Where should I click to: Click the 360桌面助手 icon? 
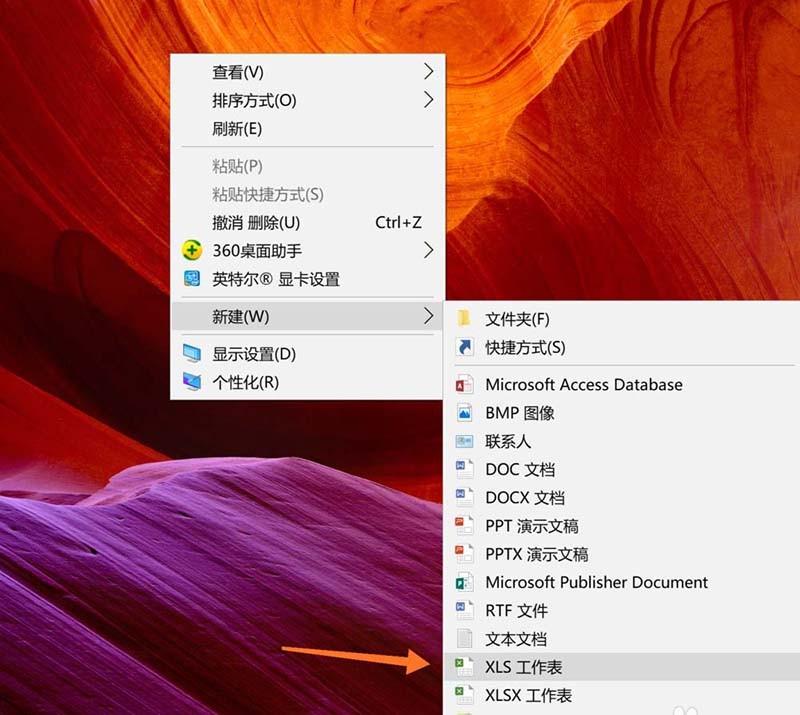click(x=190, y=251)
